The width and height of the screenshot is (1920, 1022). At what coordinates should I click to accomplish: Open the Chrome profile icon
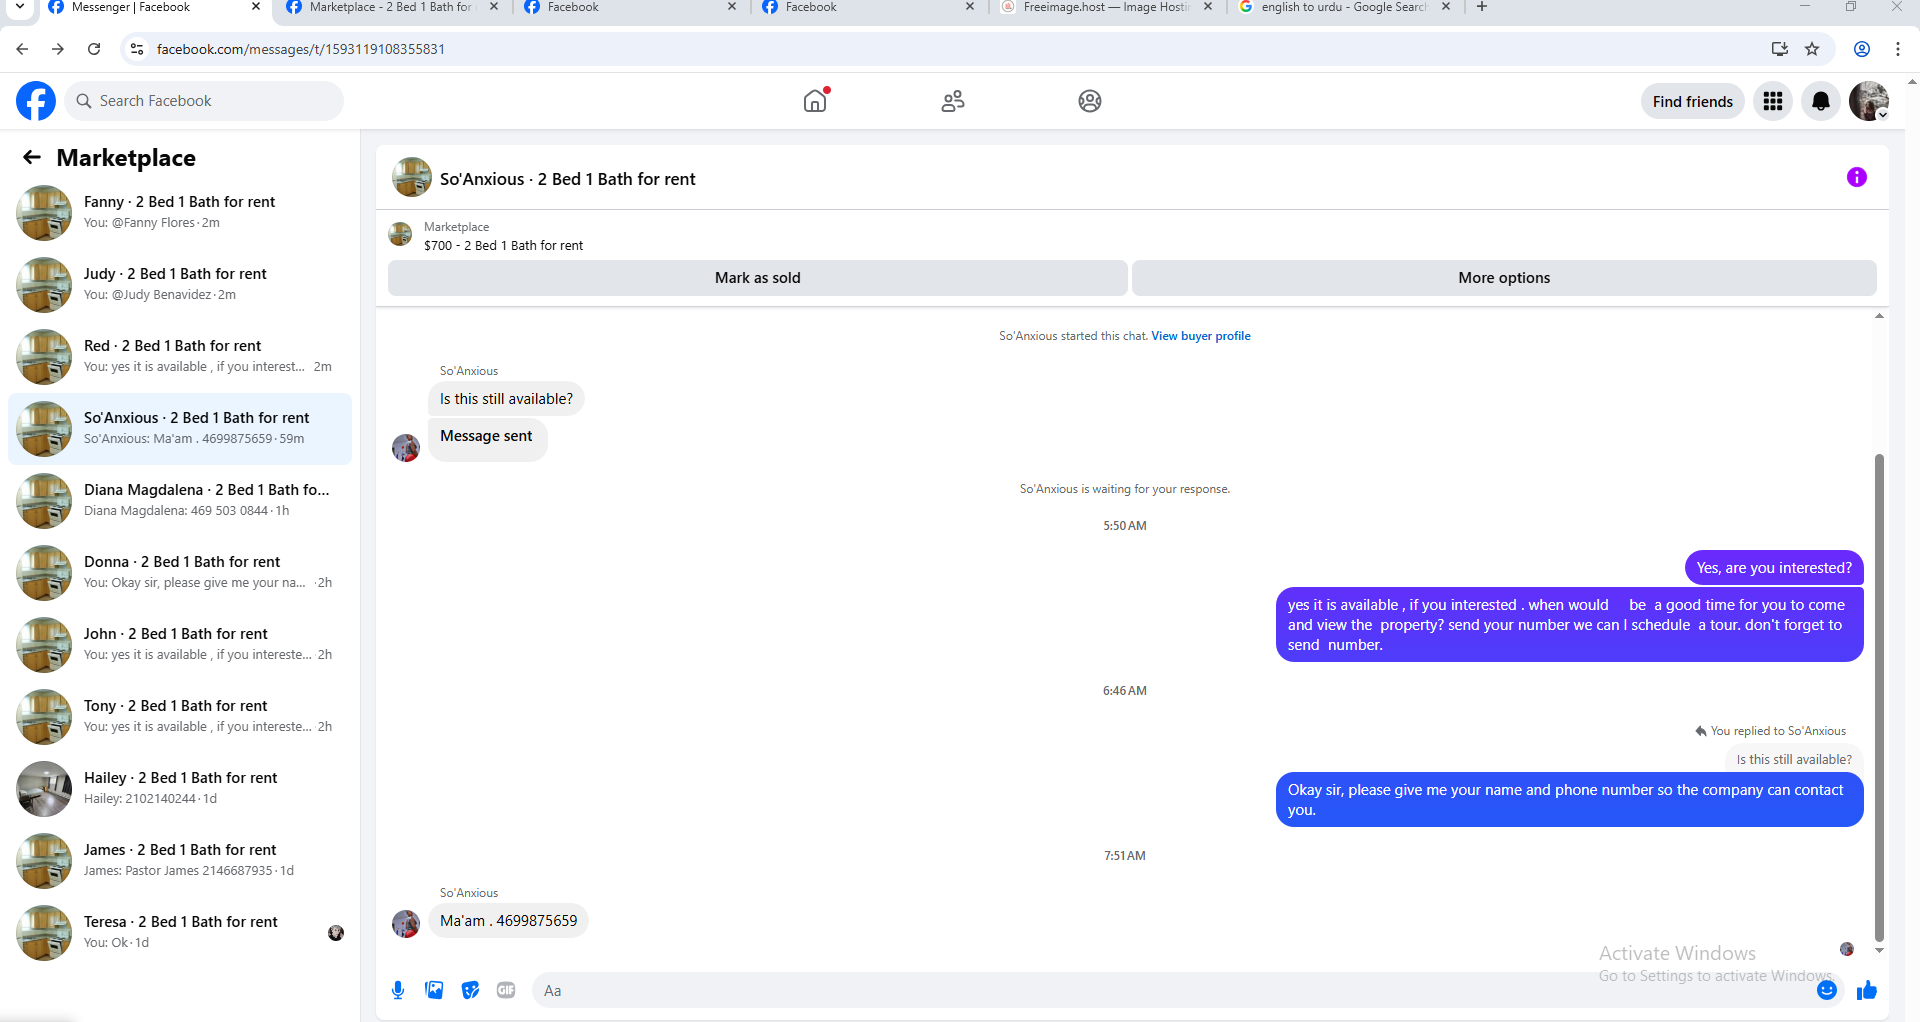[x=1862, y=49]
